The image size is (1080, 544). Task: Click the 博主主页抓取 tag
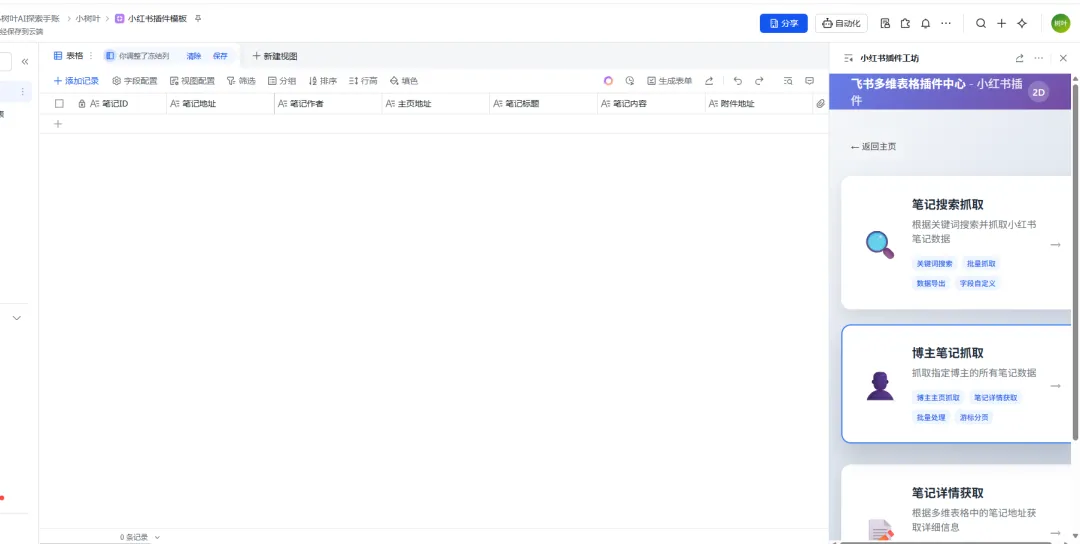pyautogui.click(x=938, y=397)
